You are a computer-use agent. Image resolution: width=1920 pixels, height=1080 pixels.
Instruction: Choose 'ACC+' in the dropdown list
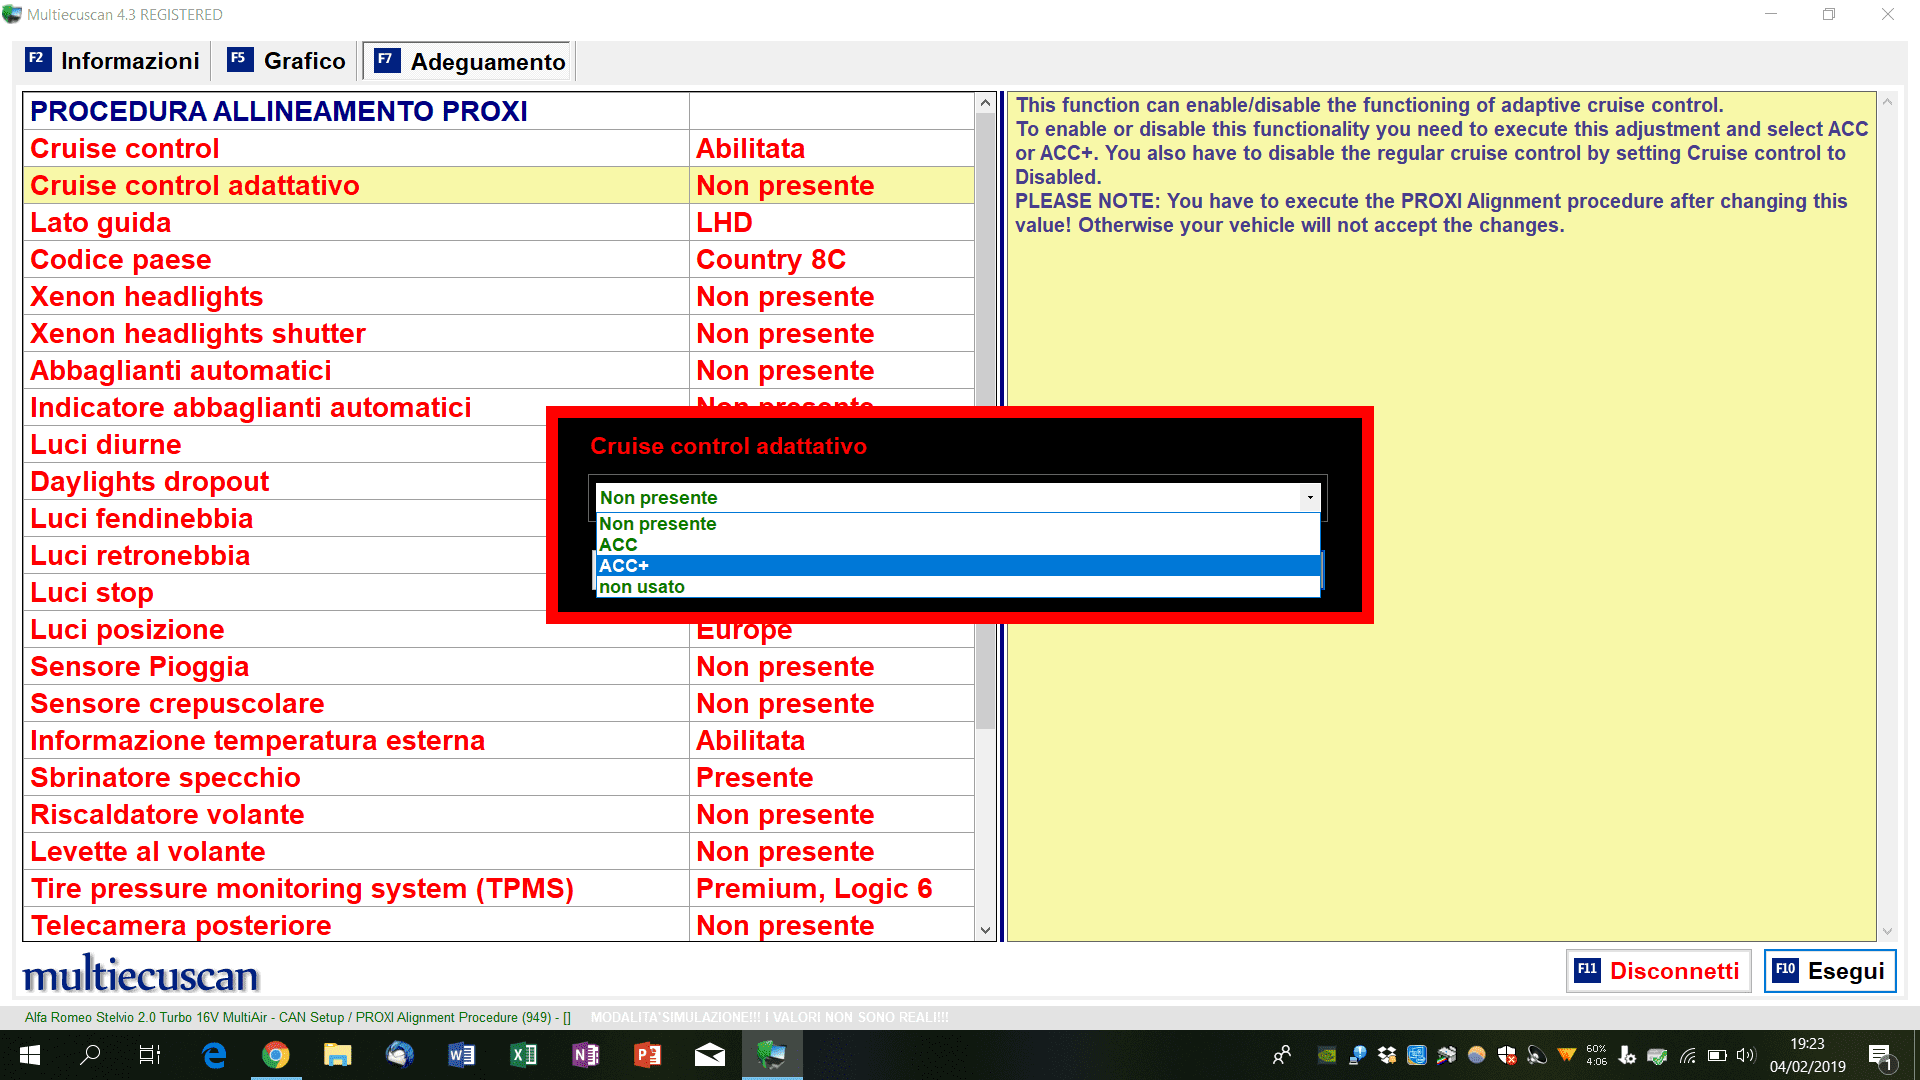pyautogui.click(x=958, y=566)
